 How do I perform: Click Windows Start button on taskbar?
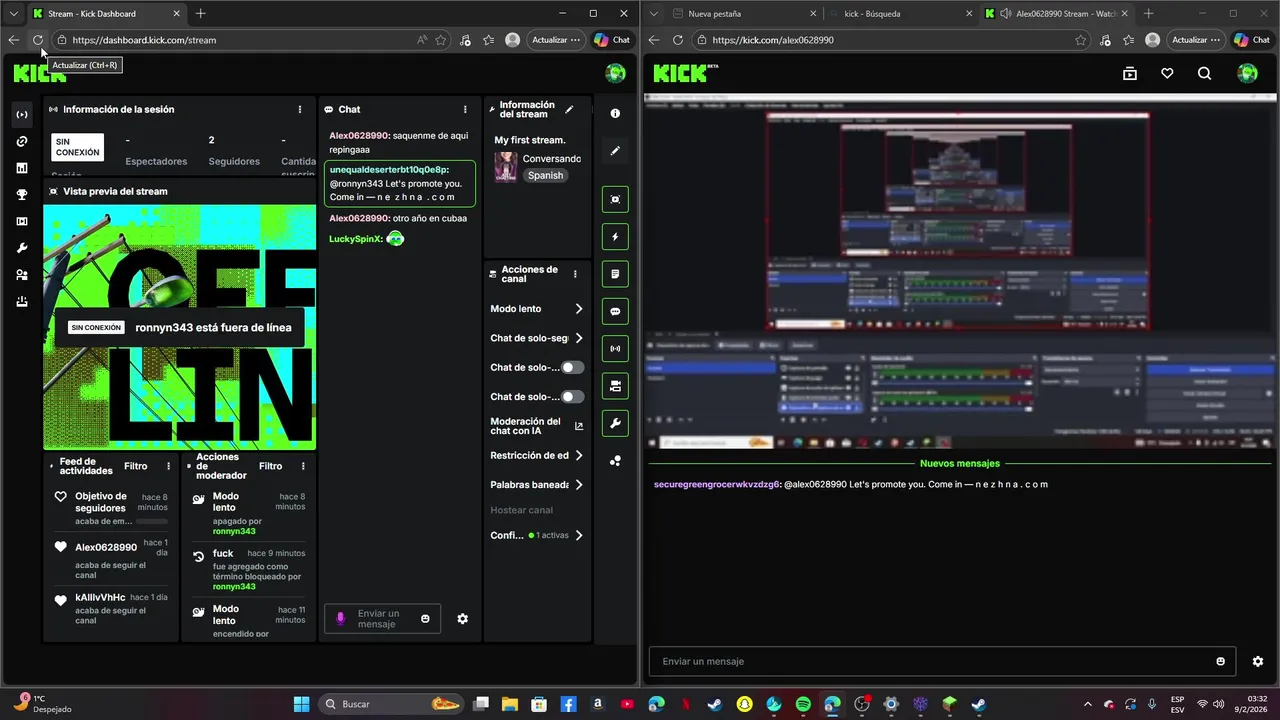[x=301, y=704]
